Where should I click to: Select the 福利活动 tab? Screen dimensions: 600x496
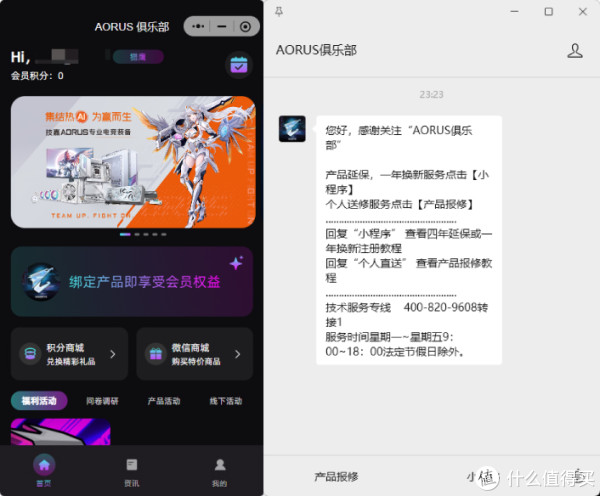click(39, 401)
